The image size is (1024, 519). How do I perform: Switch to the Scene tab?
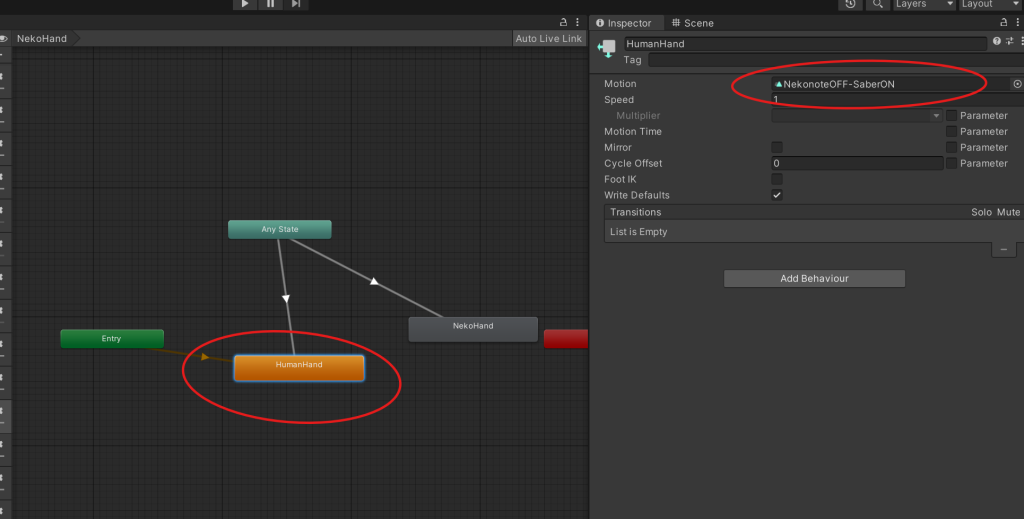[692, 23]
